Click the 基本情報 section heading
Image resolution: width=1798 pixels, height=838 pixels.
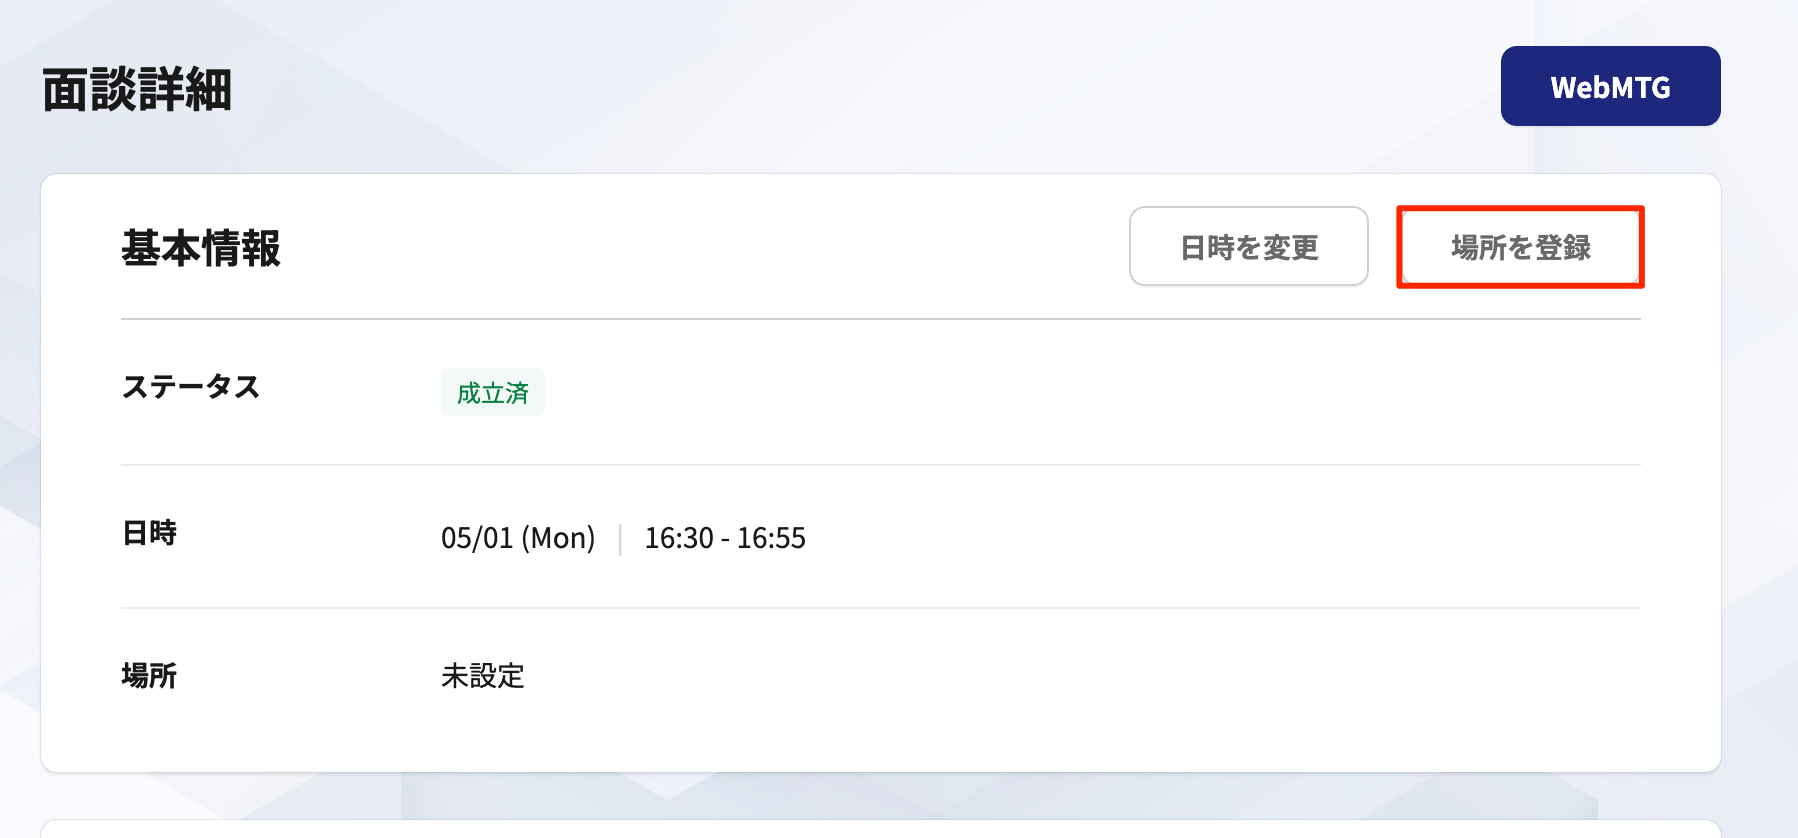[x=201, y=248]
